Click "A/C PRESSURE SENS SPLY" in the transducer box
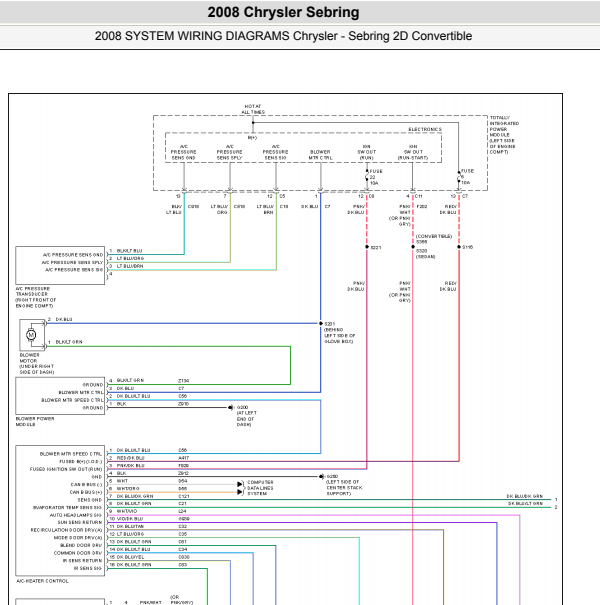 73,262
